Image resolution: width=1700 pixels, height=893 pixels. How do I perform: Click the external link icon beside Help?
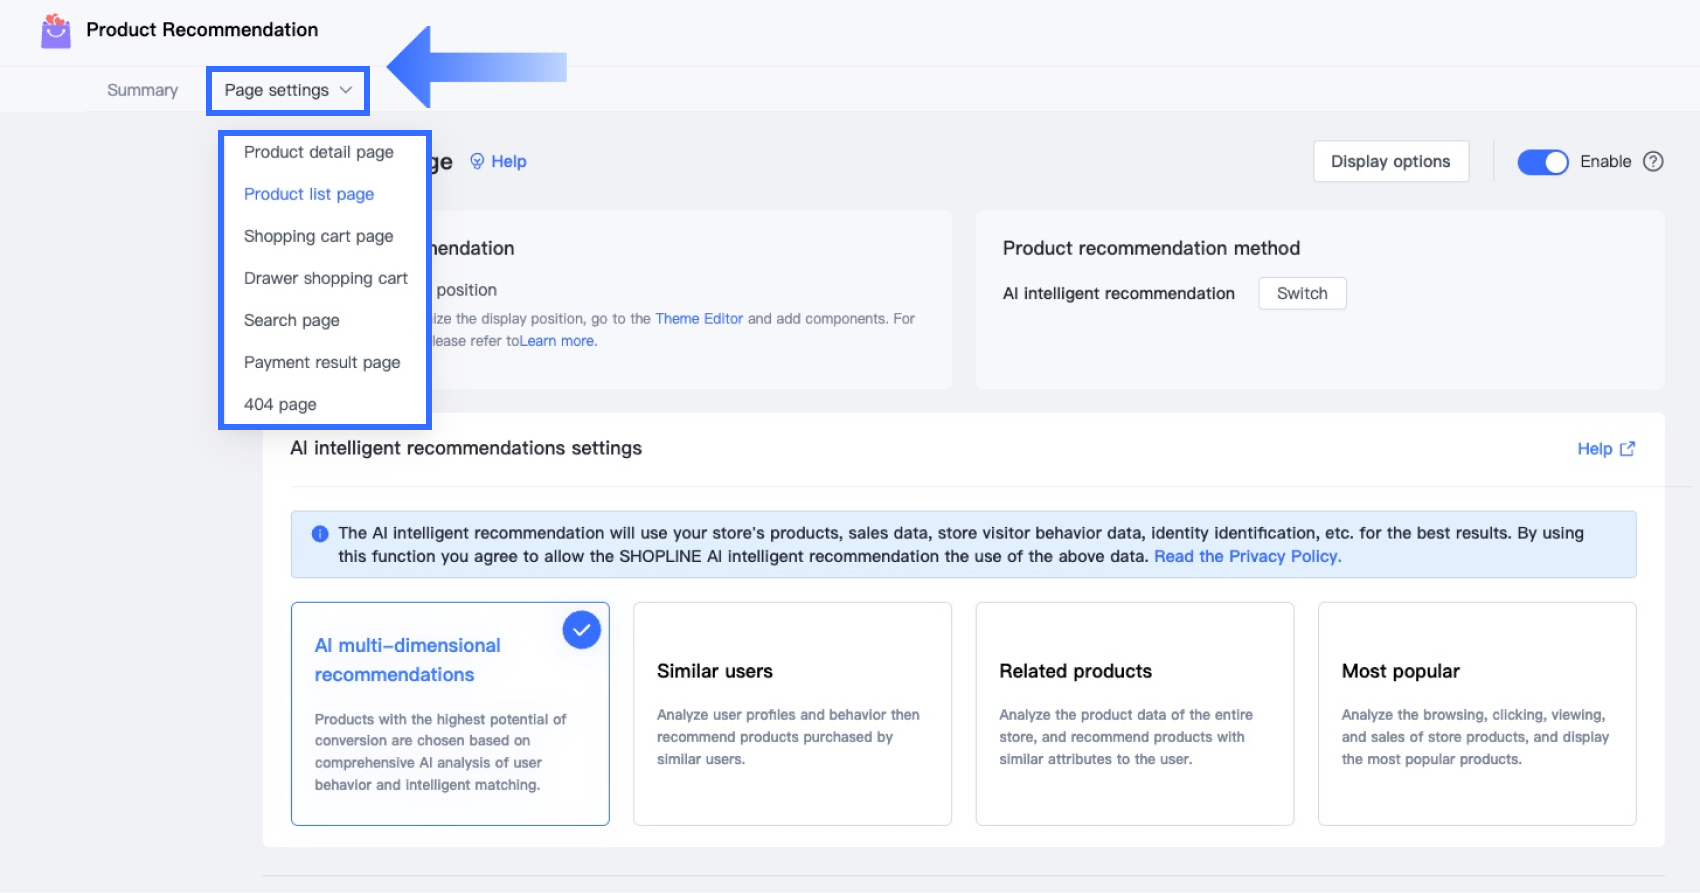1627,449
